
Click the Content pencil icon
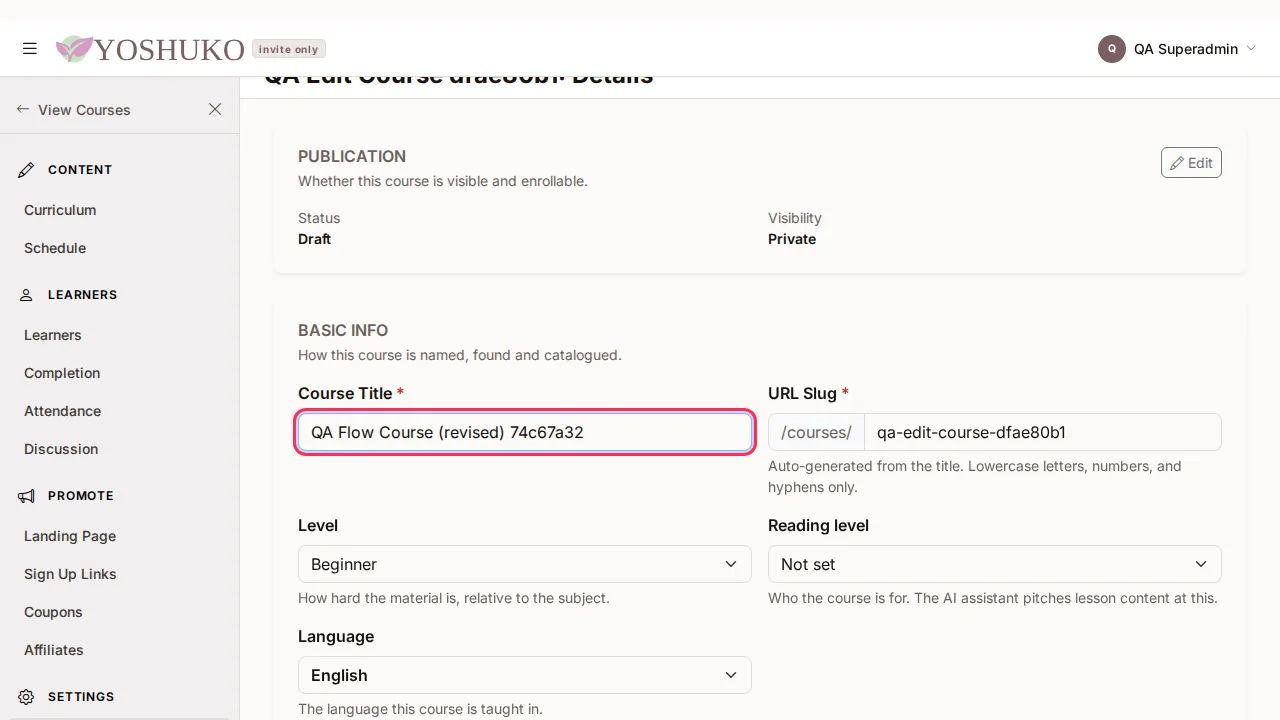tap(26, 170)
